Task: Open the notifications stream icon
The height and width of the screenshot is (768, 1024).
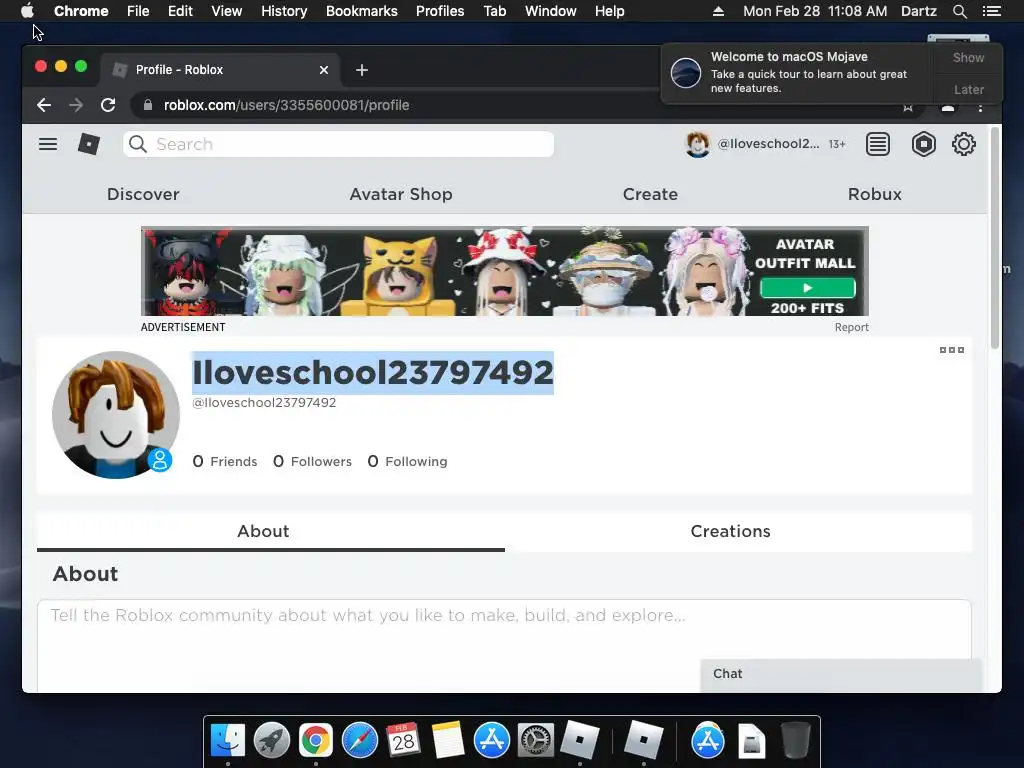Action: point(878,144)
